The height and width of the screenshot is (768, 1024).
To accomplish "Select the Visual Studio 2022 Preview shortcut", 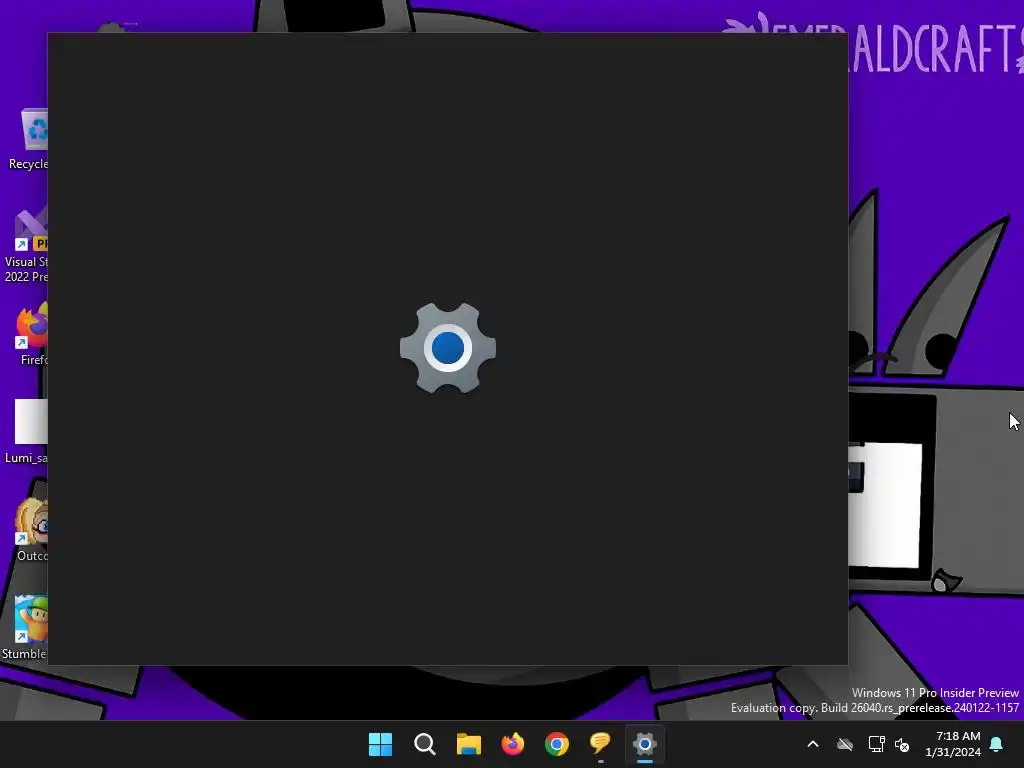I will tap(26, 246).
